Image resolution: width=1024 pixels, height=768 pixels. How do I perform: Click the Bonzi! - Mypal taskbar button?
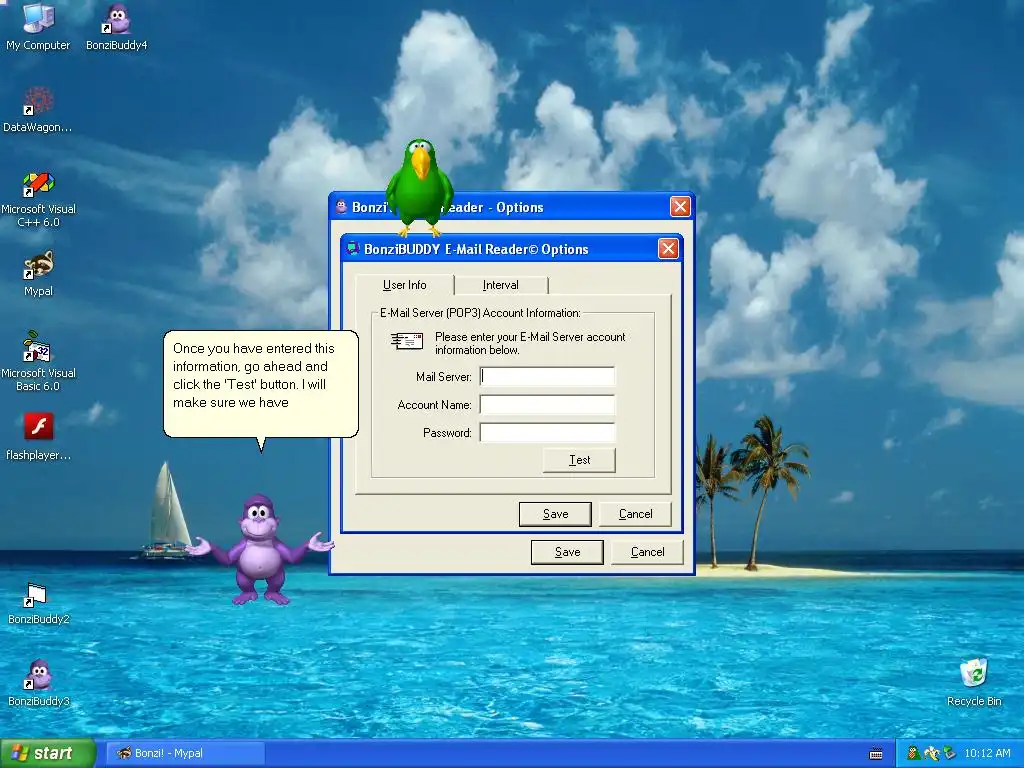tap(185, 753)
